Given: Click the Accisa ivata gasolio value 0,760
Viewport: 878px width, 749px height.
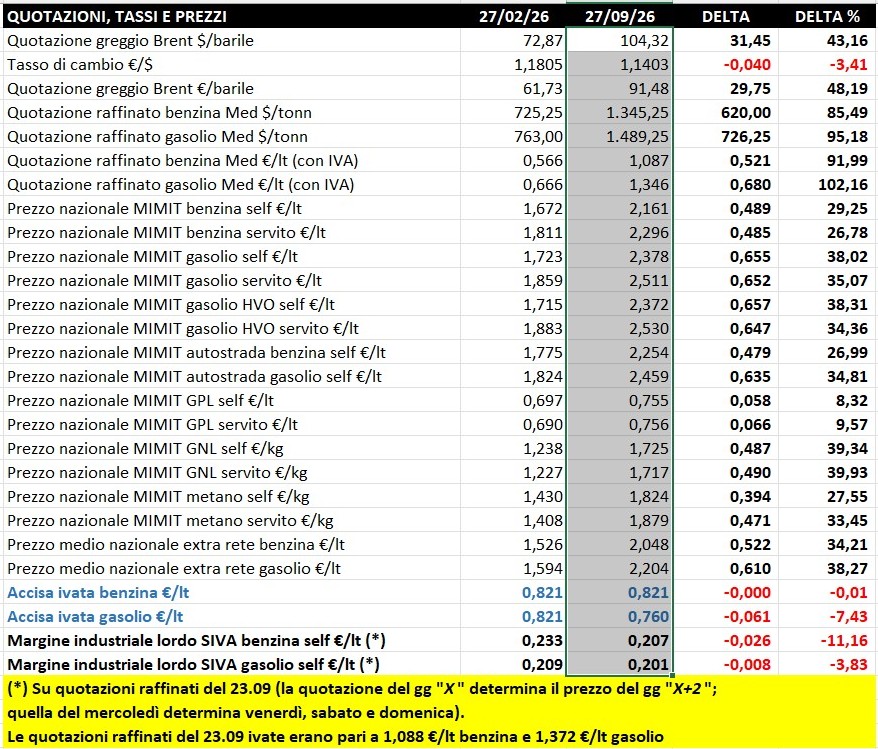Looking at the screenshot, I should (619, 616).
